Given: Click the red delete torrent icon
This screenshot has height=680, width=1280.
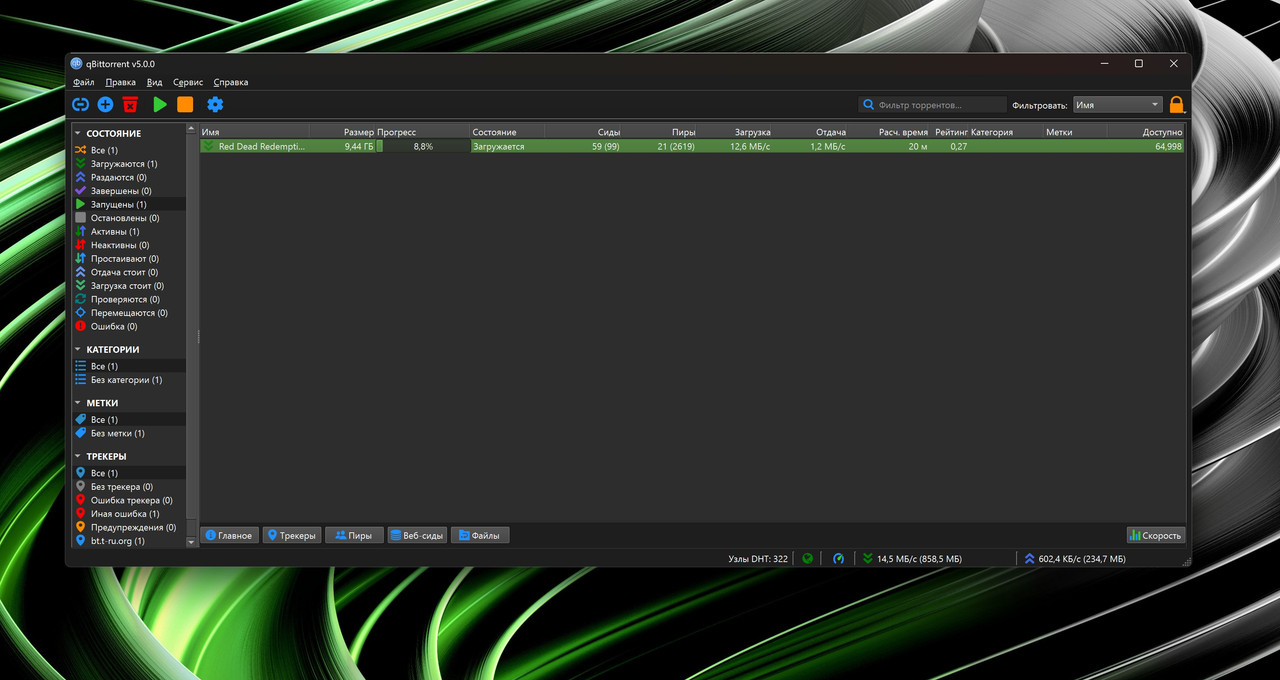Looking at the screenshot, I should 130,104.
